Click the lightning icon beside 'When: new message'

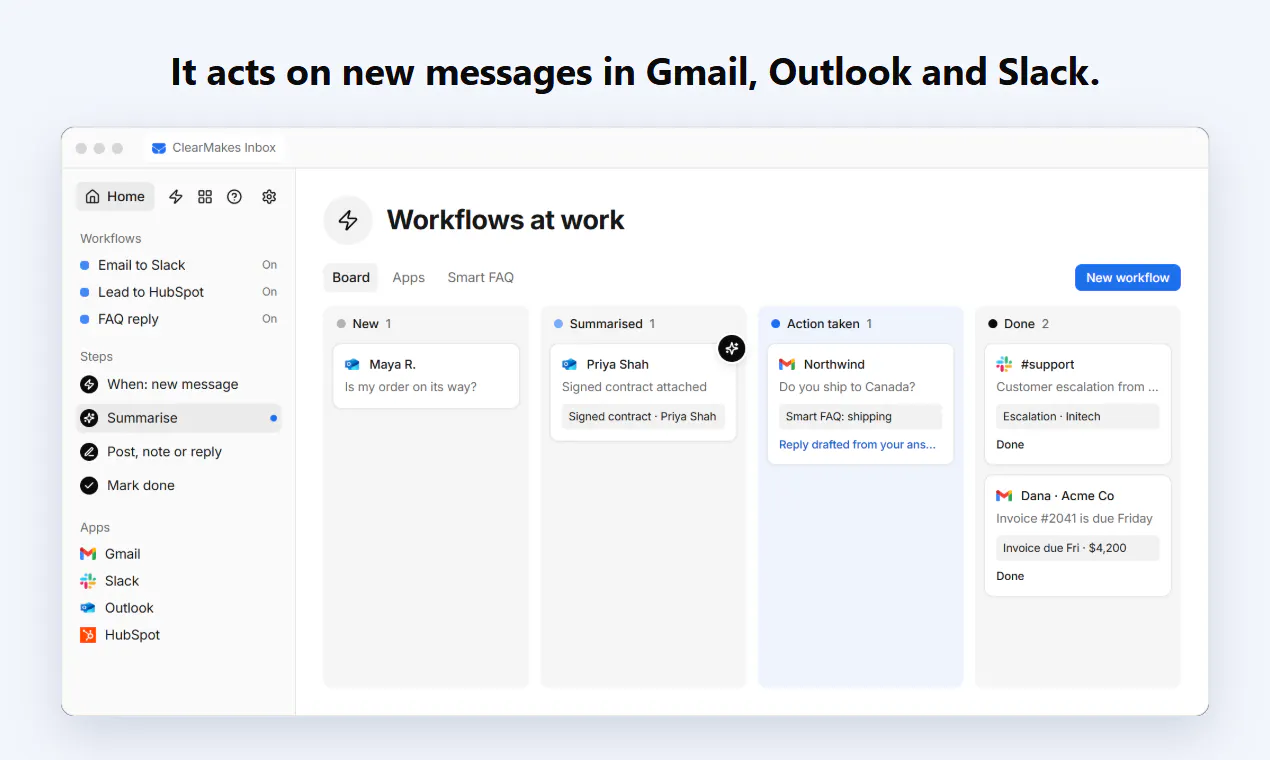coord(89,384)
